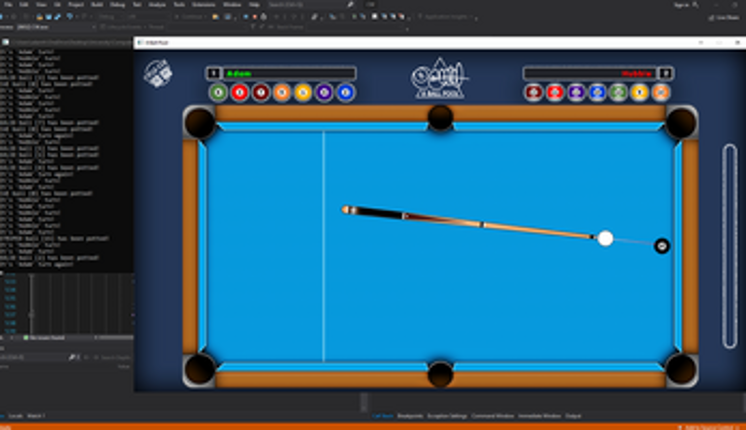Open the Test menu
The height and width of the screenshot is (430, 746).
click(x=137, y=4)
